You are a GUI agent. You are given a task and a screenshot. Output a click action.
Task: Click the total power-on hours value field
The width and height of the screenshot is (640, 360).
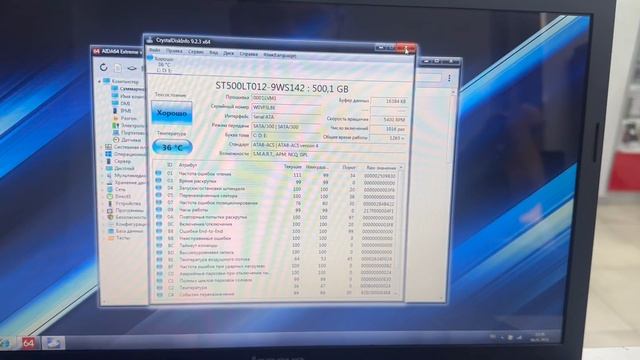tap(389, 138)
